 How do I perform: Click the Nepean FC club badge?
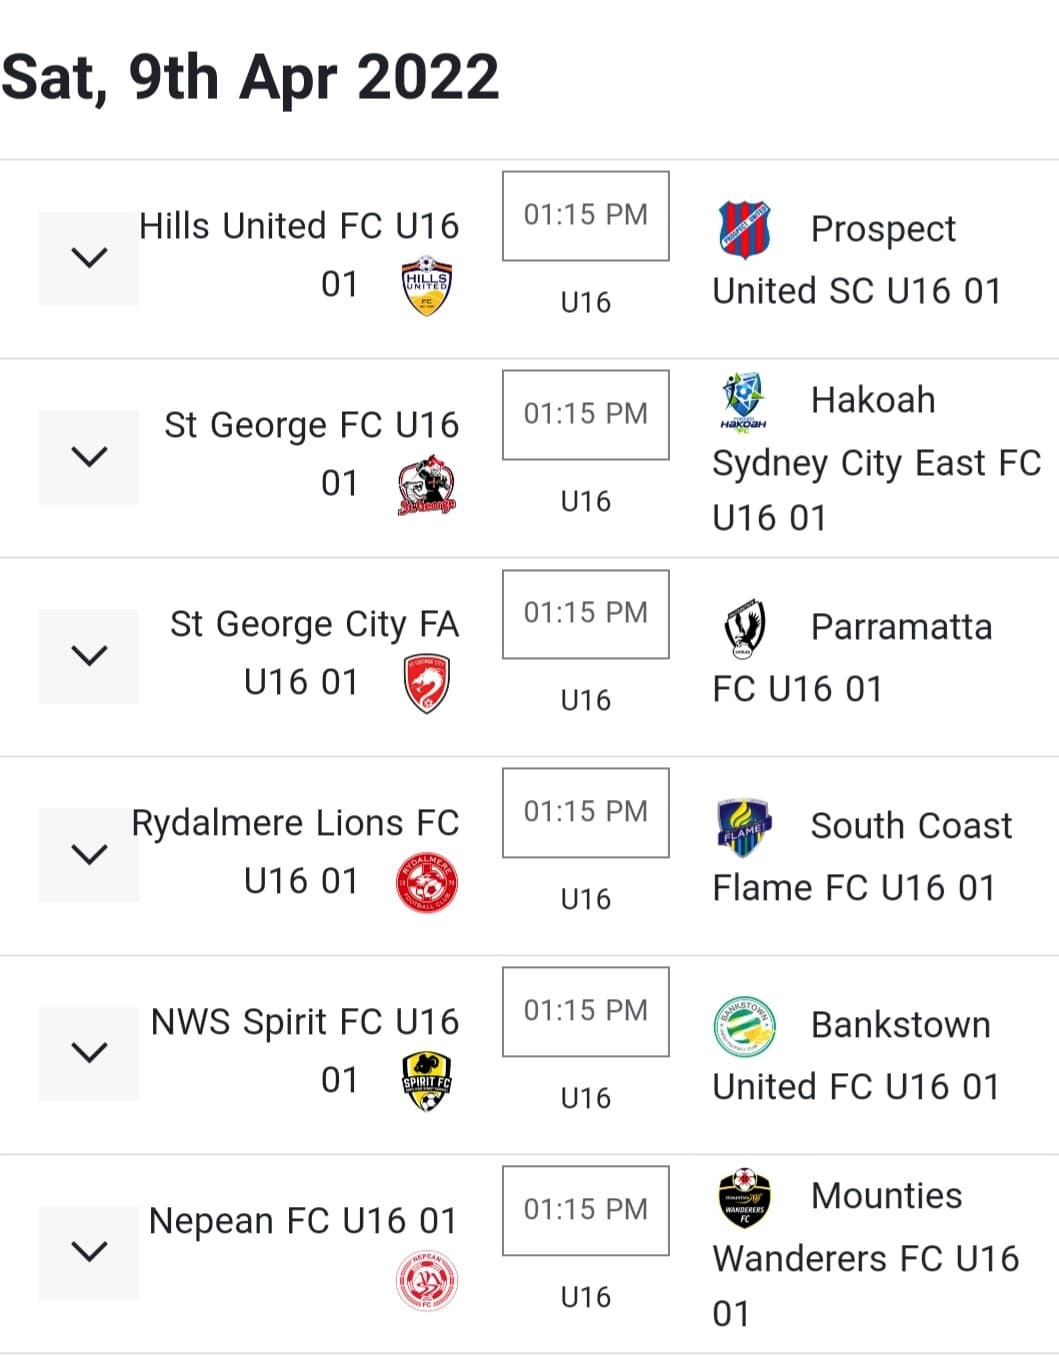click(427, 1282)
